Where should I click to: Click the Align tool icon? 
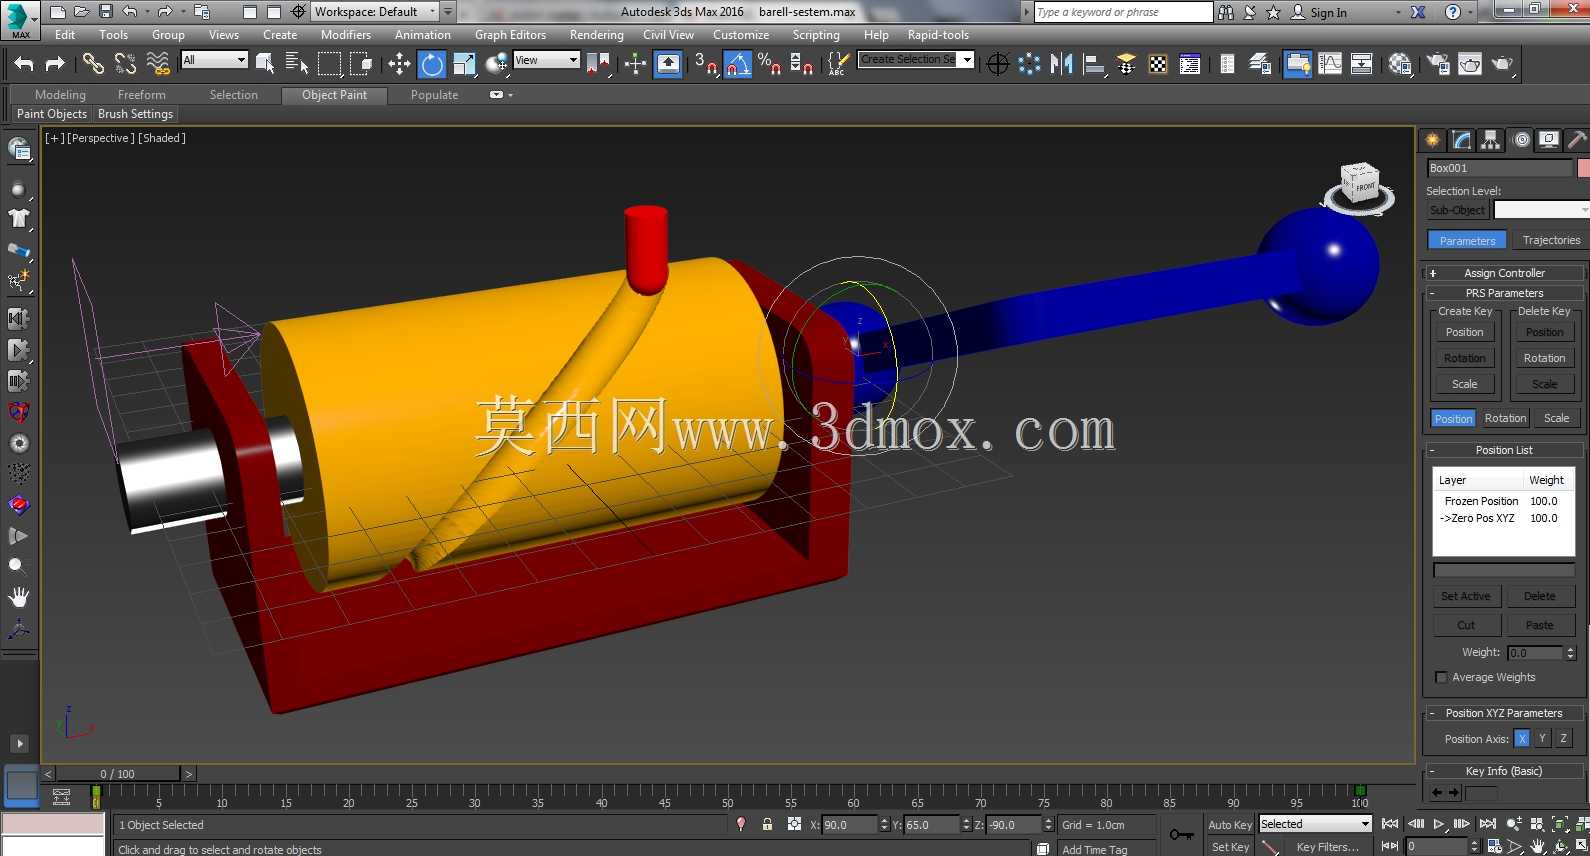click(1094, 64)
